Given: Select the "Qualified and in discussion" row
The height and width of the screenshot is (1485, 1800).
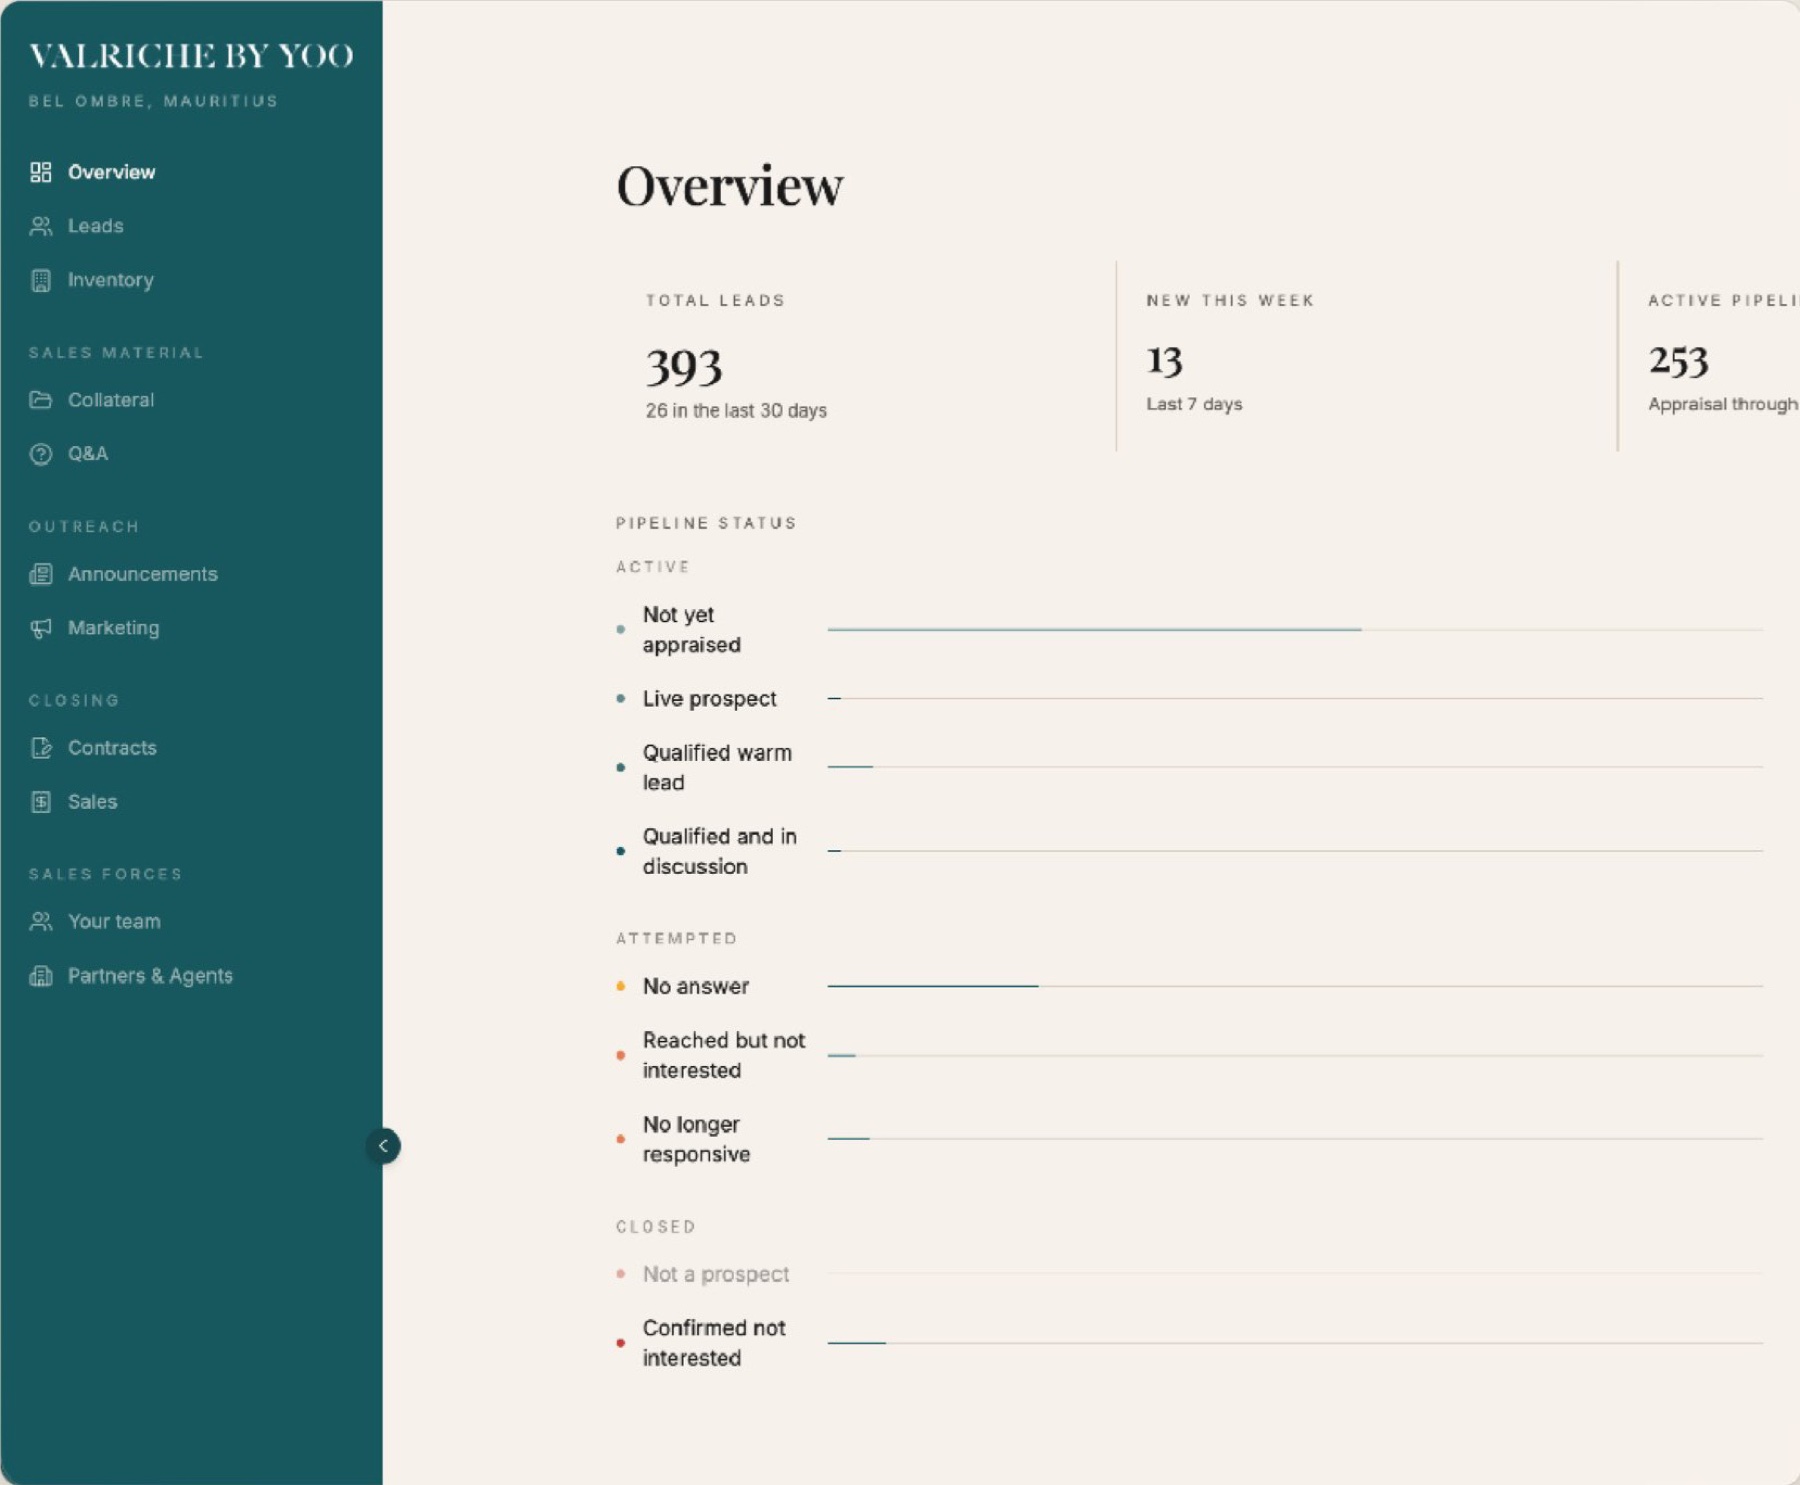Looking at the screenshot, I should [1189, 851].
